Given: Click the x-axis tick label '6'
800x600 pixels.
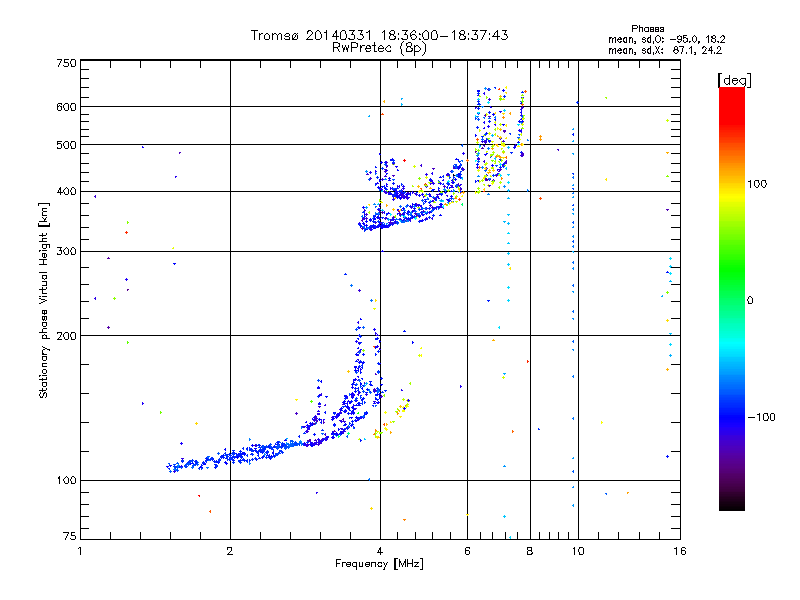Looking at the screenshot, I should click(467, 551).
